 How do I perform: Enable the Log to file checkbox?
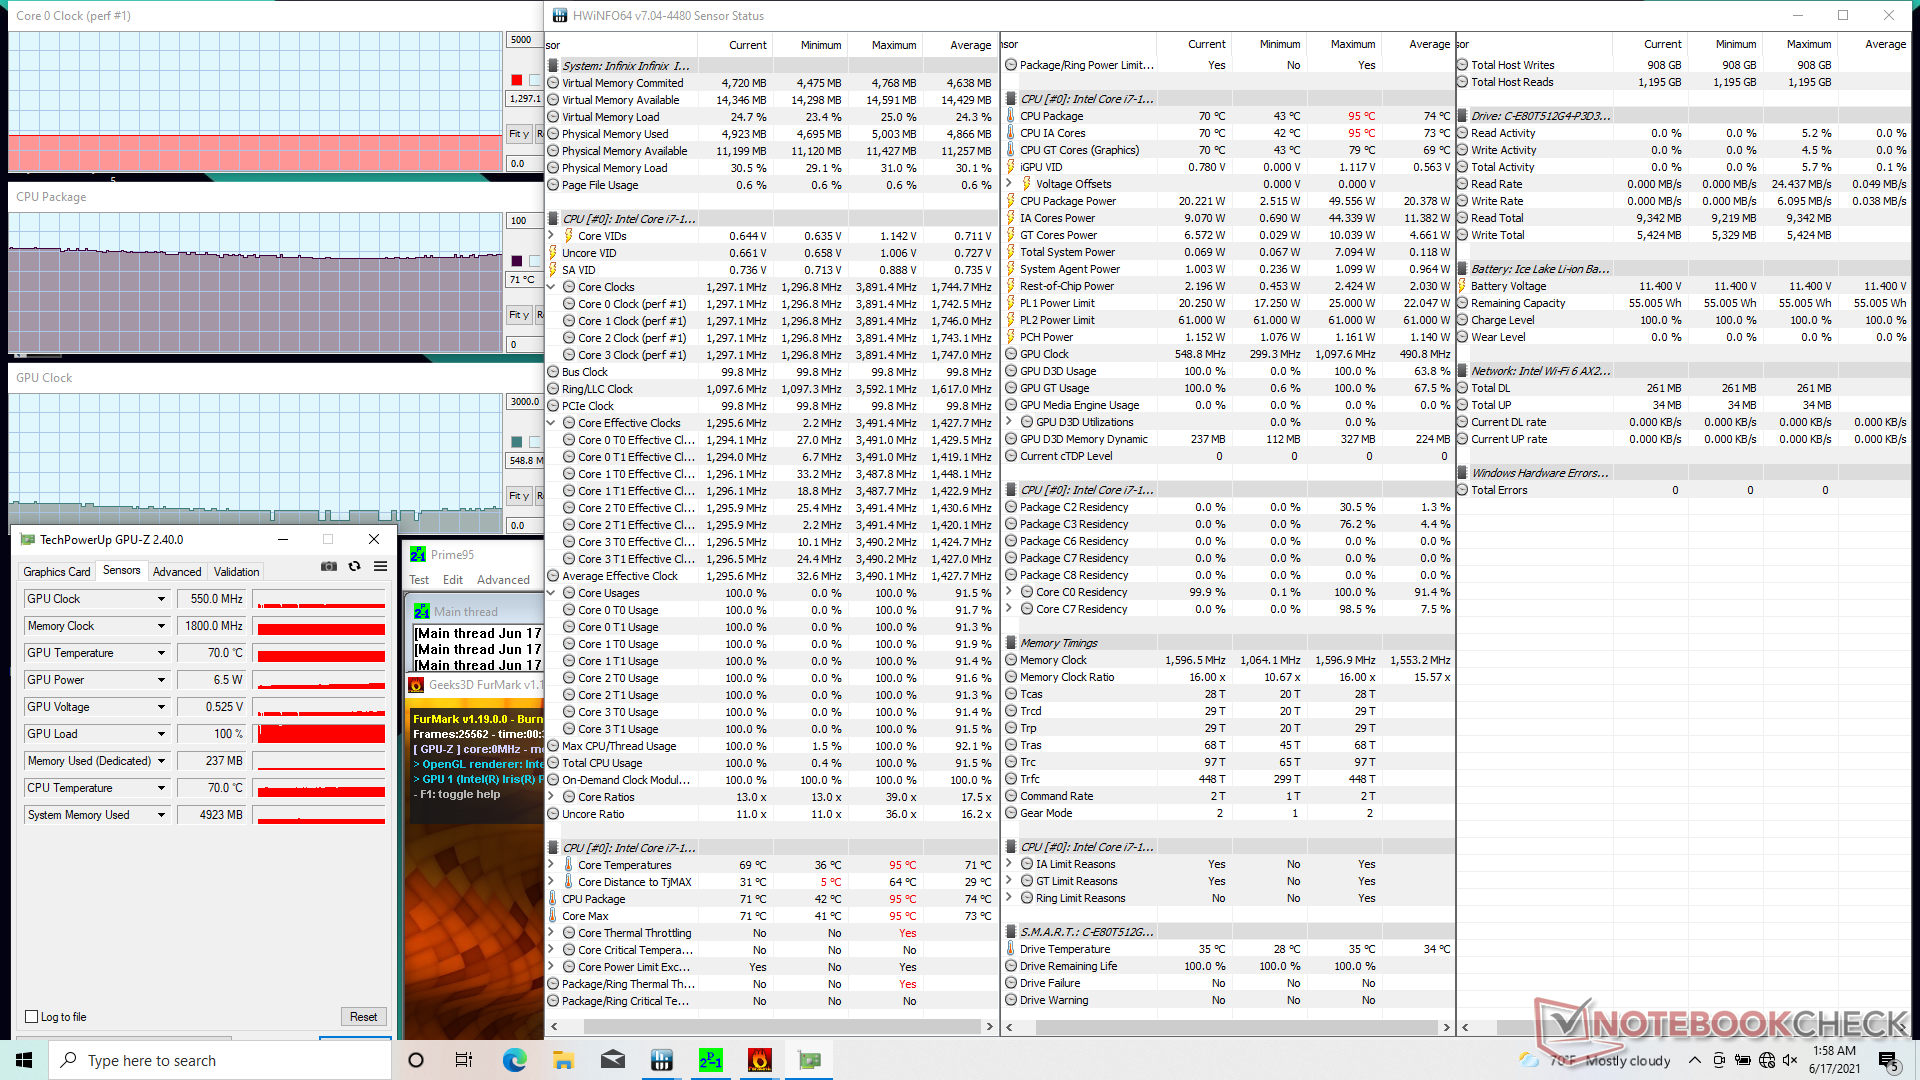coord(31,1017)
